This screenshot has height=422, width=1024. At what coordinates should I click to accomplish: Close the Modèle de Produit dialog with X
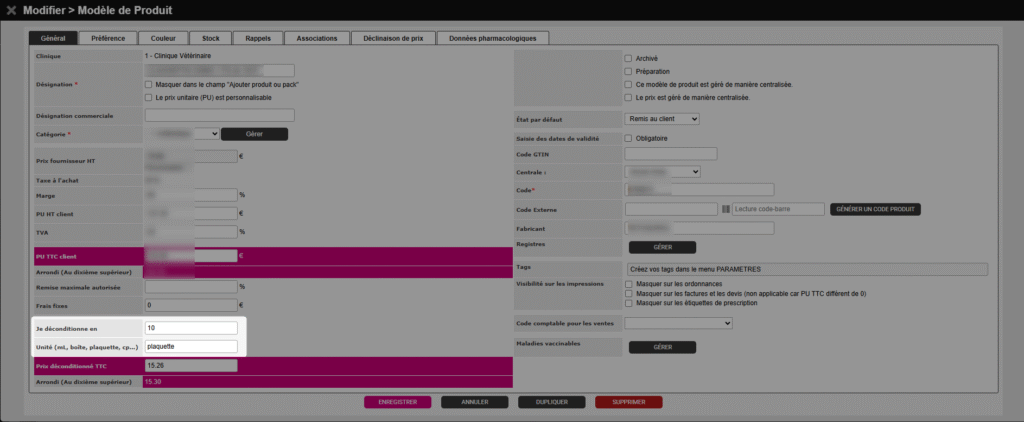pos(11,10)
